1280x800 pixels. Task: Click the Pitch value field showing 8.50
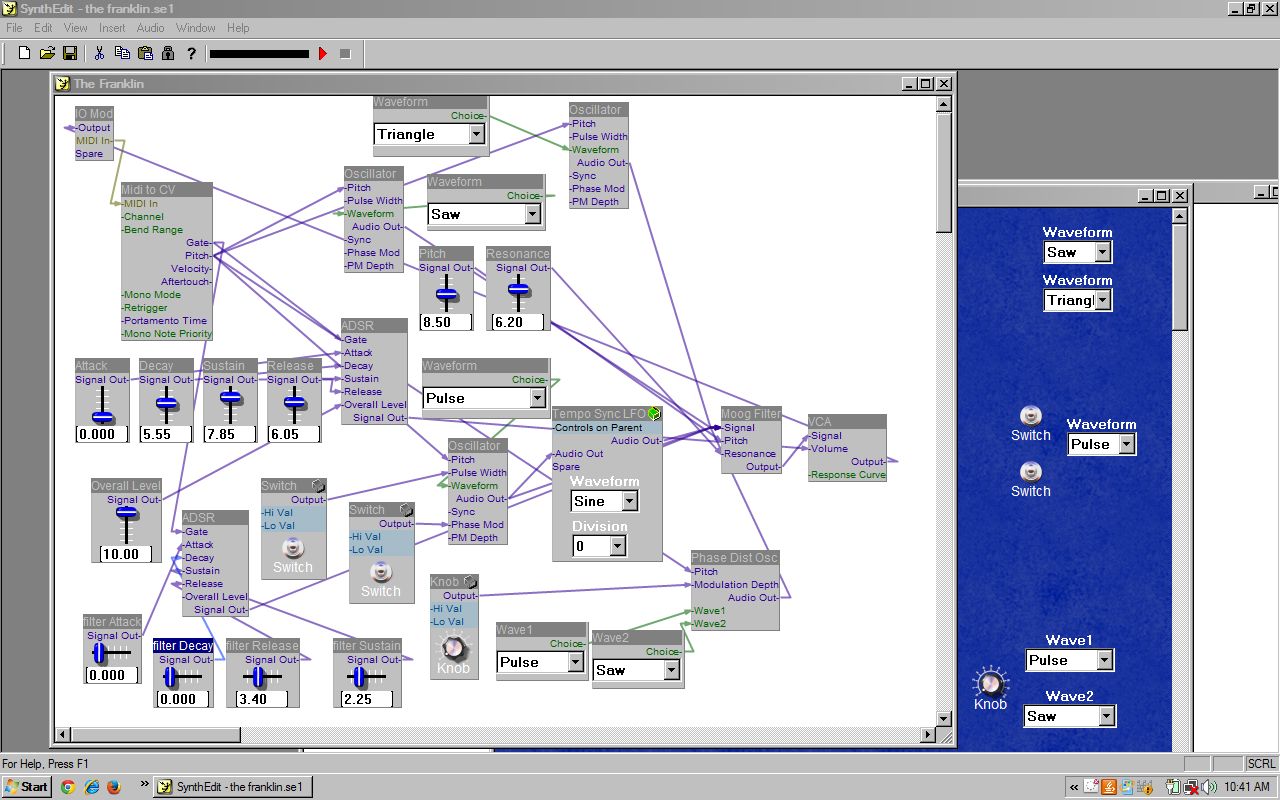pos(446,322)
